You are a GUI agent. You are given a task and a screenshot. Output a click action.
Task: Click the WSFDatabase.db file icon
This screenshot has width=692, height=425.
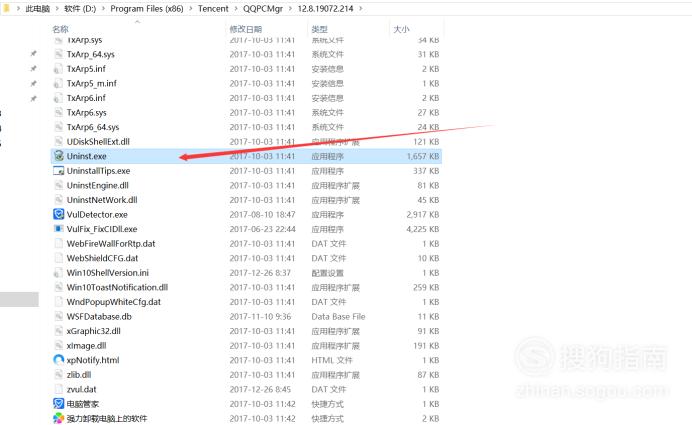[x=58, y=316]
